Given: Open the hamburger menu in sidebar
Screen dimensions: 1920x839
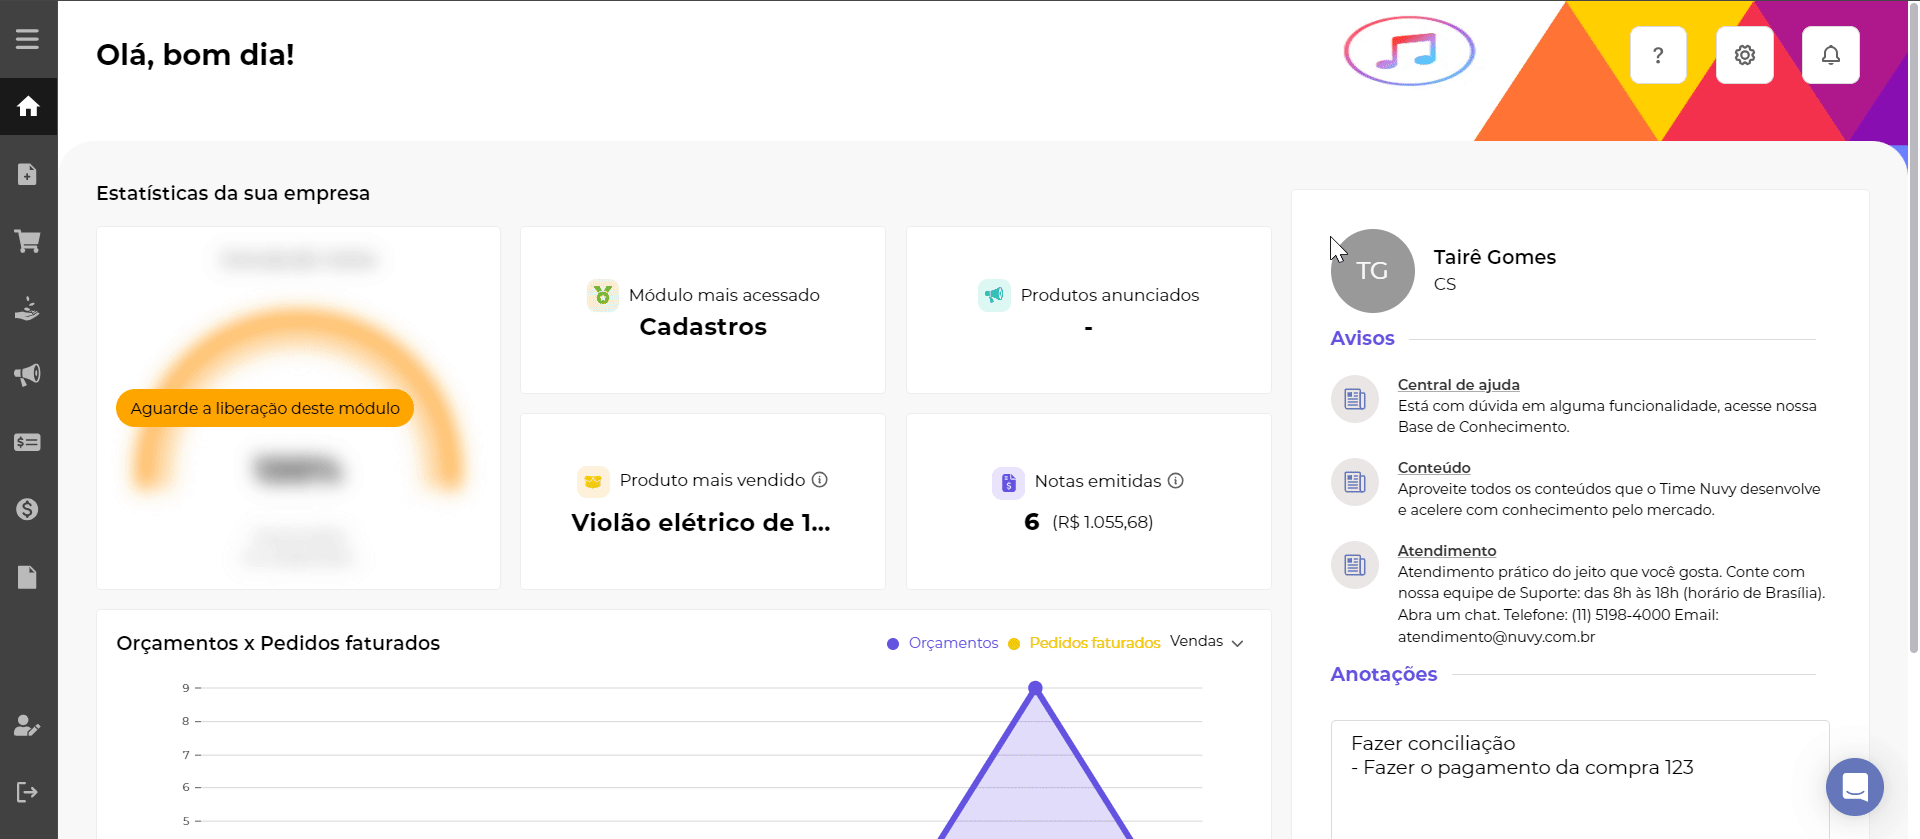Looking at the screenshot, I should tap(28, 39).
